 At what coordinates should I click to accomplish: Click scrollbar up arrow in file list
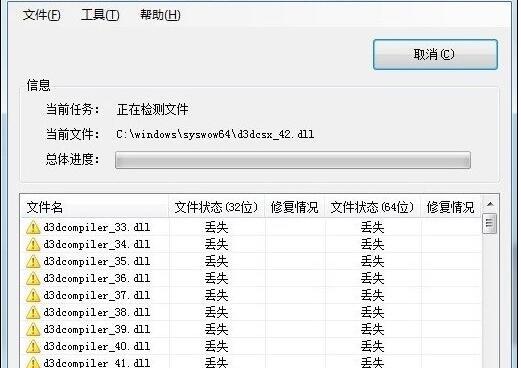[x=490, y=204]
